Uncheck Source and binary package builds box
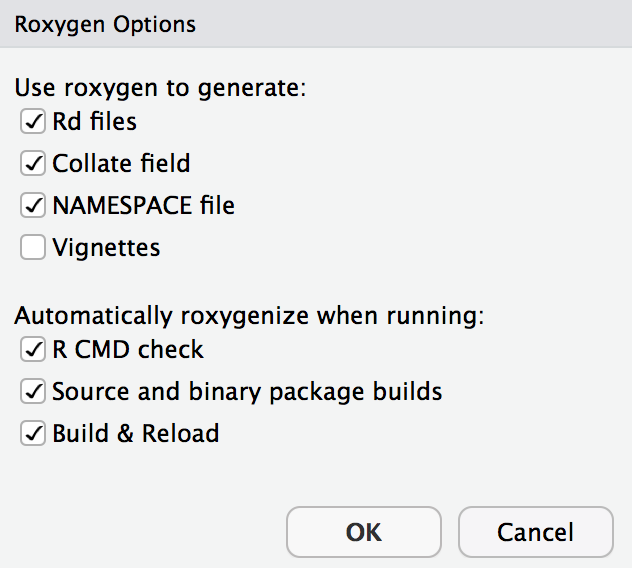Image resolution: width=632 pixels, height=568 pixels. [33, 391]
